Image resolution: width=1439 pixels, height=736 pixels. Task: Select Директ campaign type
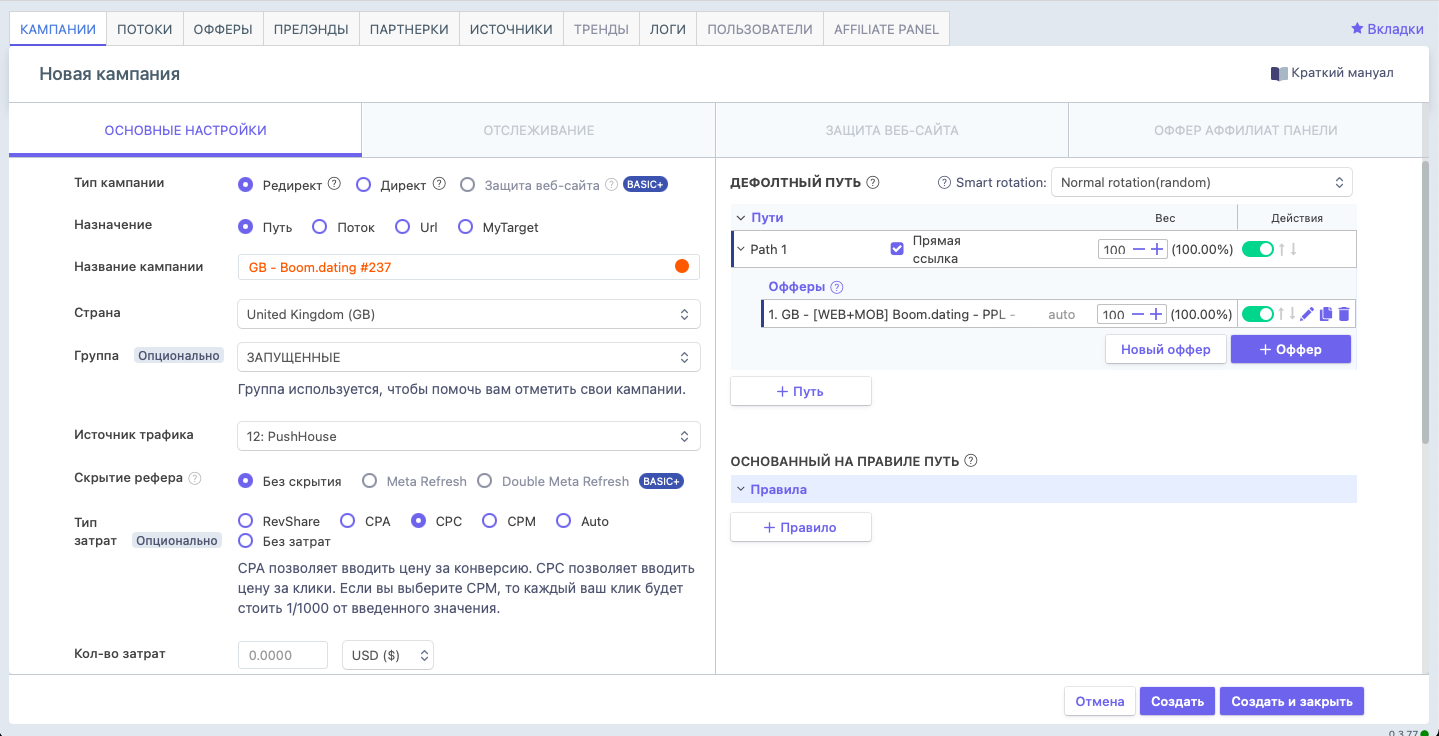[x=364, y=185]
